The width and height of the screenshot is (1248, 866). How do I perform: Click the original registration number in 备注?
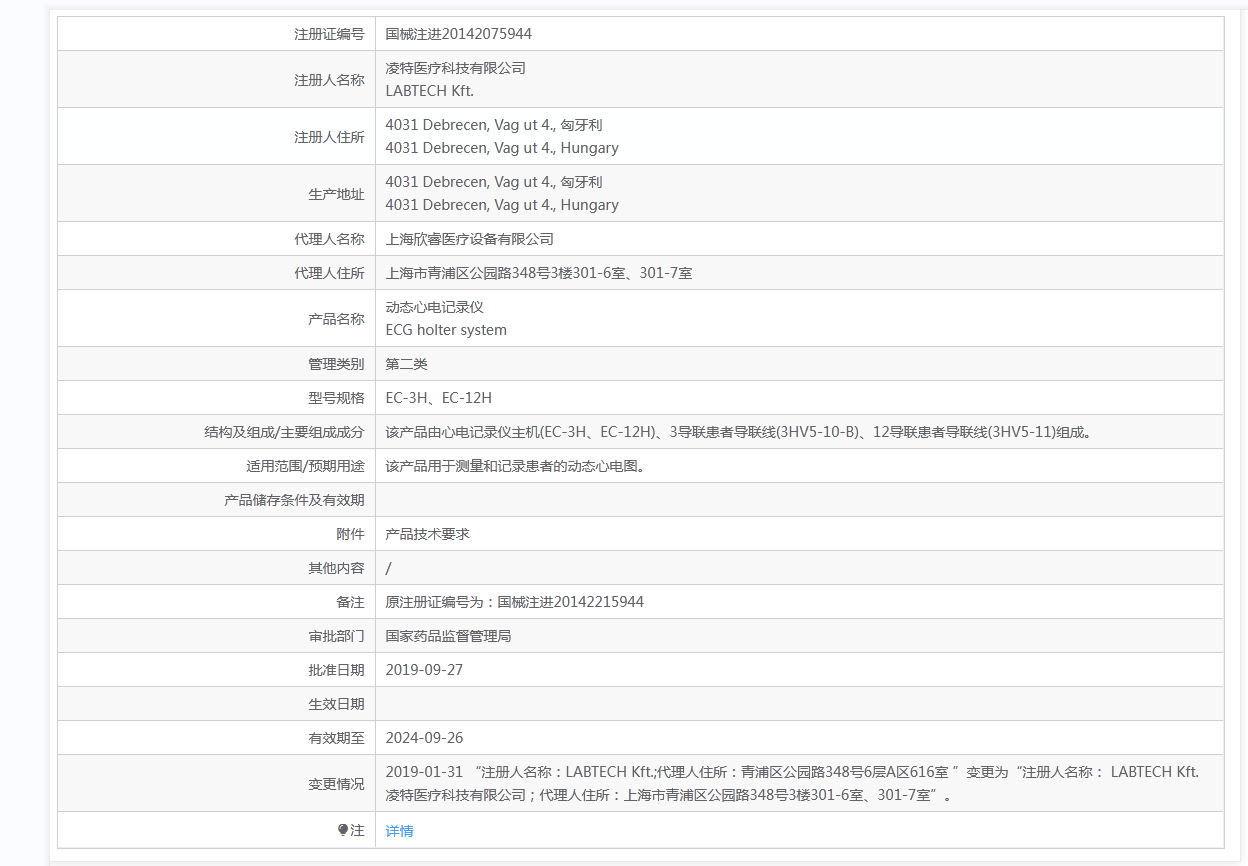coord(514,602)
